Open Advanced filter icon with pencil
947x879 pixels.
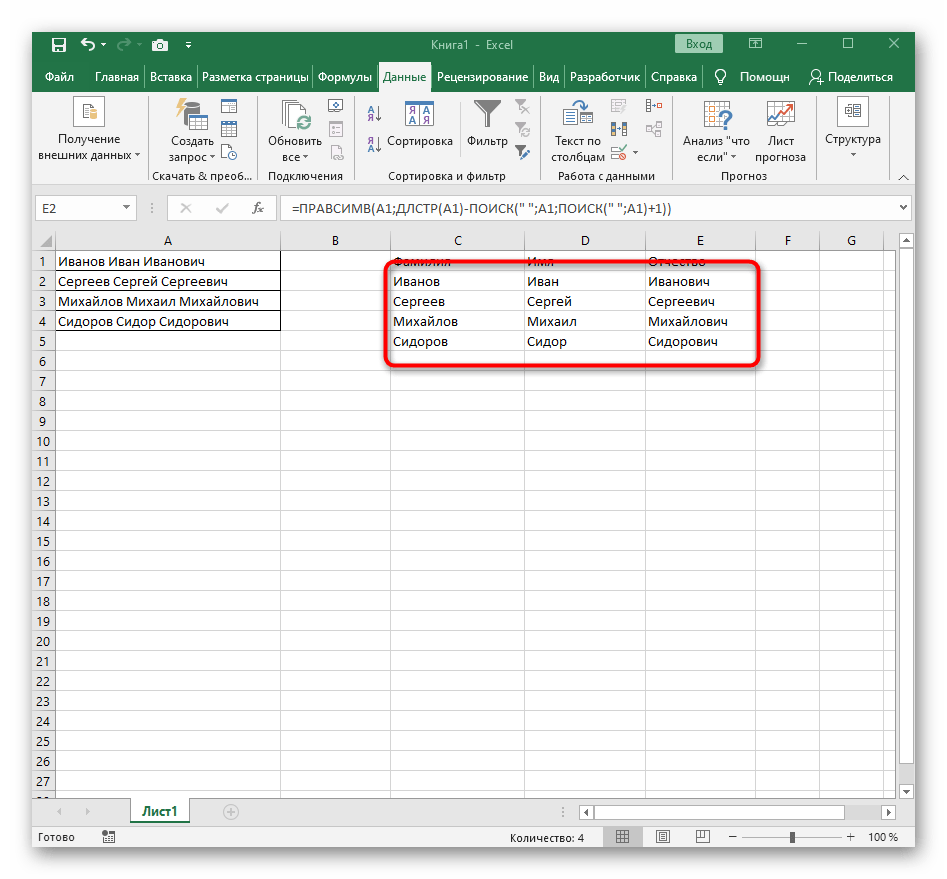pyautogui.click(x=522, y=152)
